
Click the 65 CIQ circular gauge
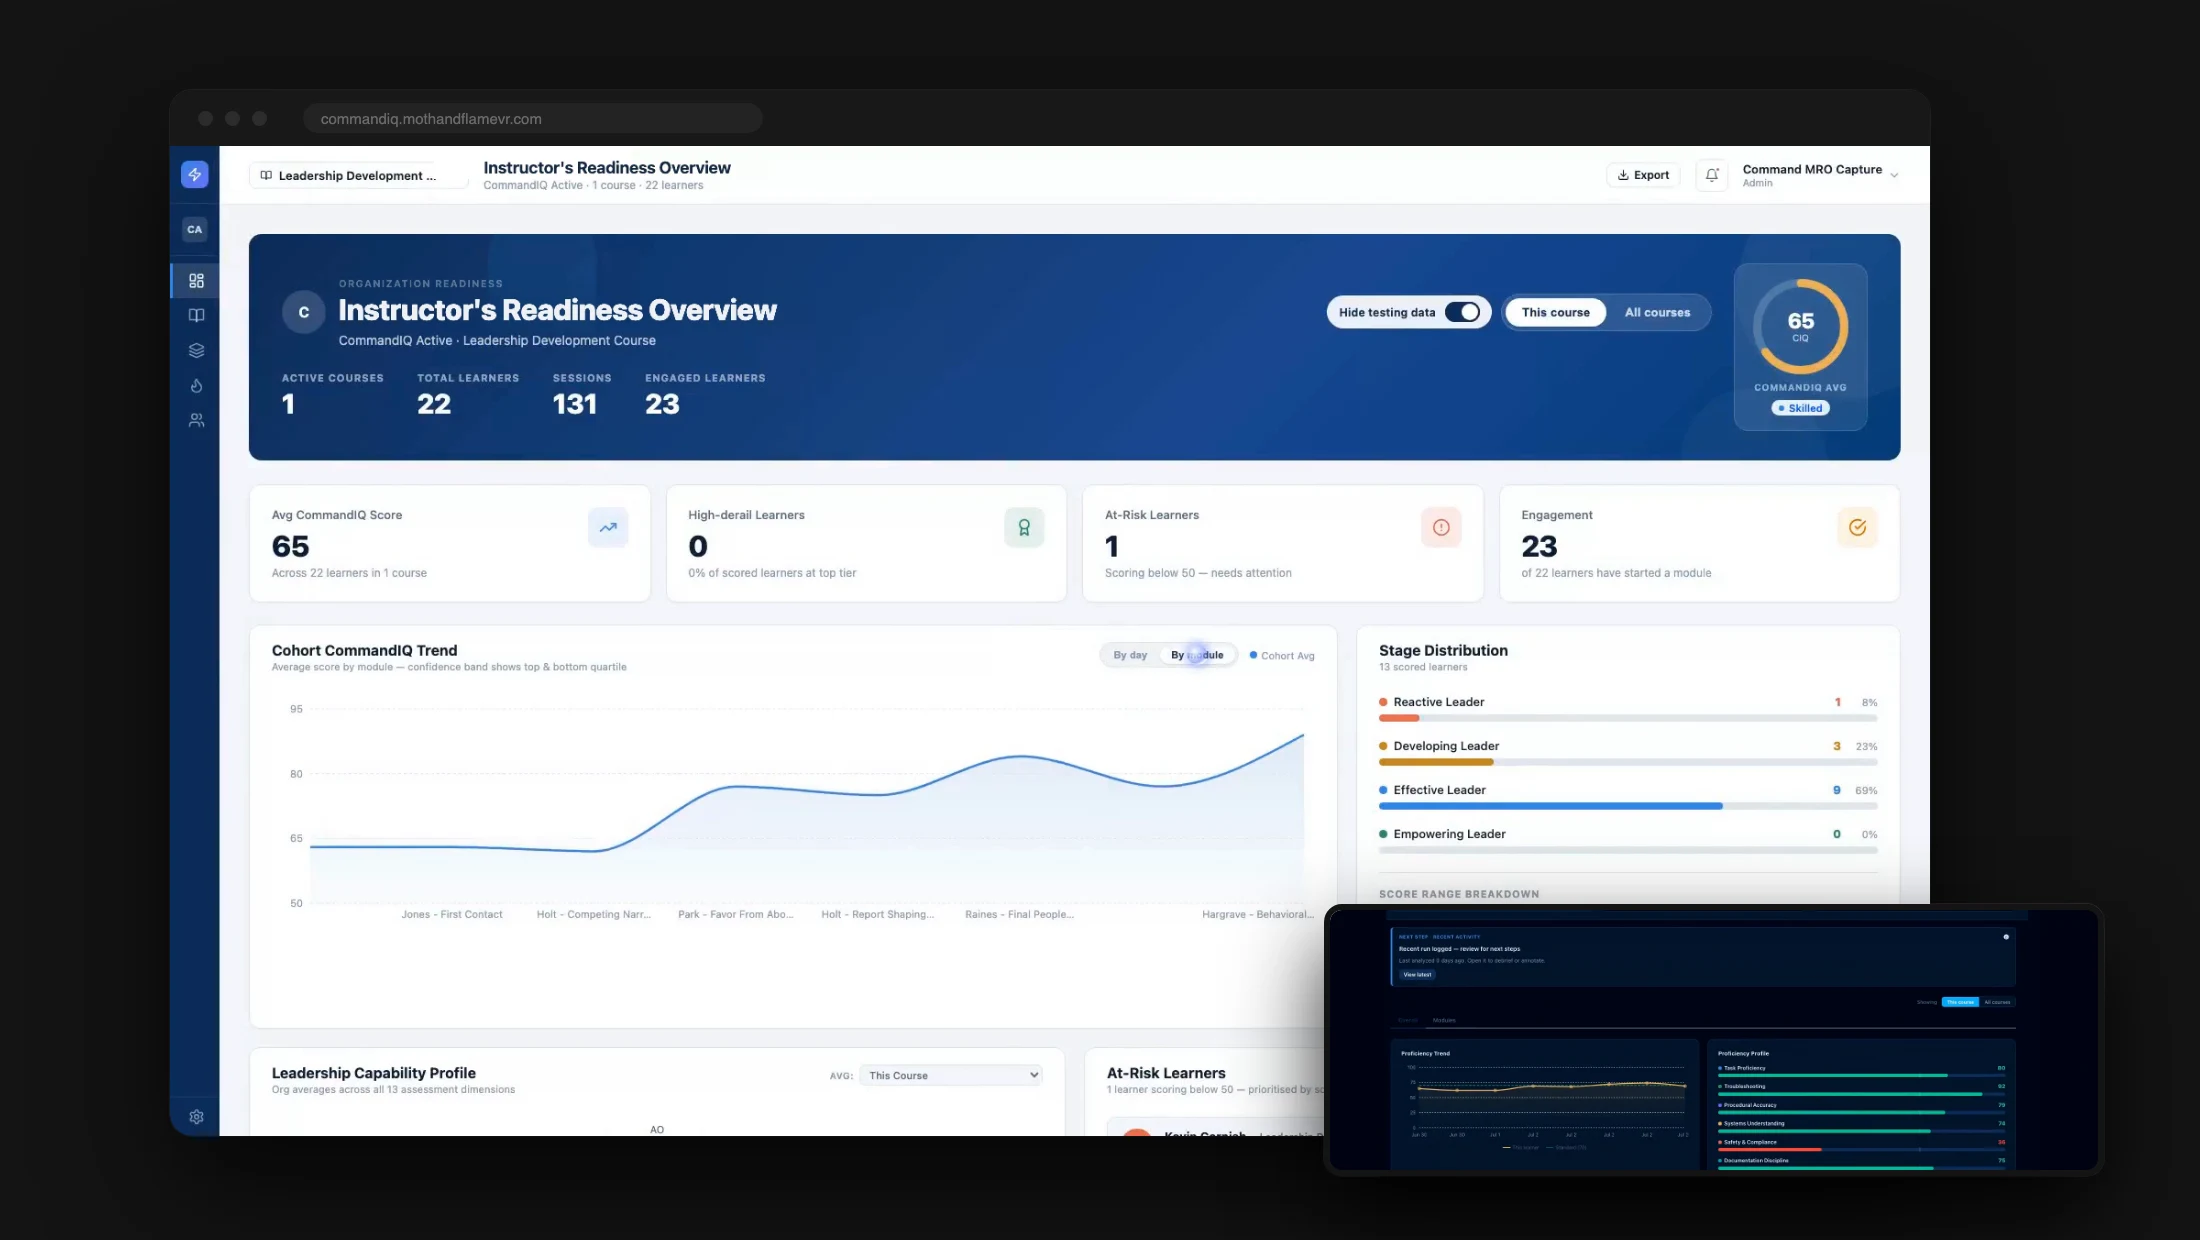pos(1800,326)
